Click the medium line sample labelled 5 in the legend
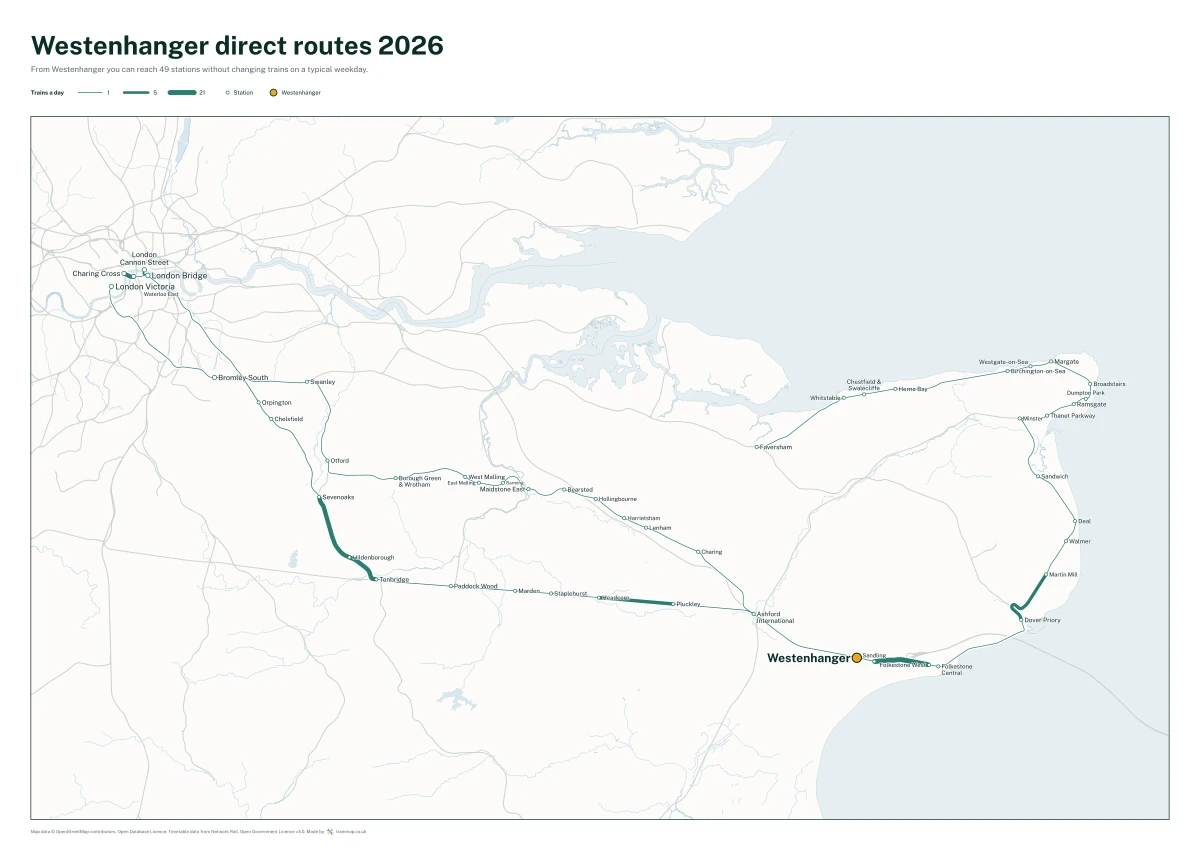This screenshot has width=1200, height=858. 137,92
